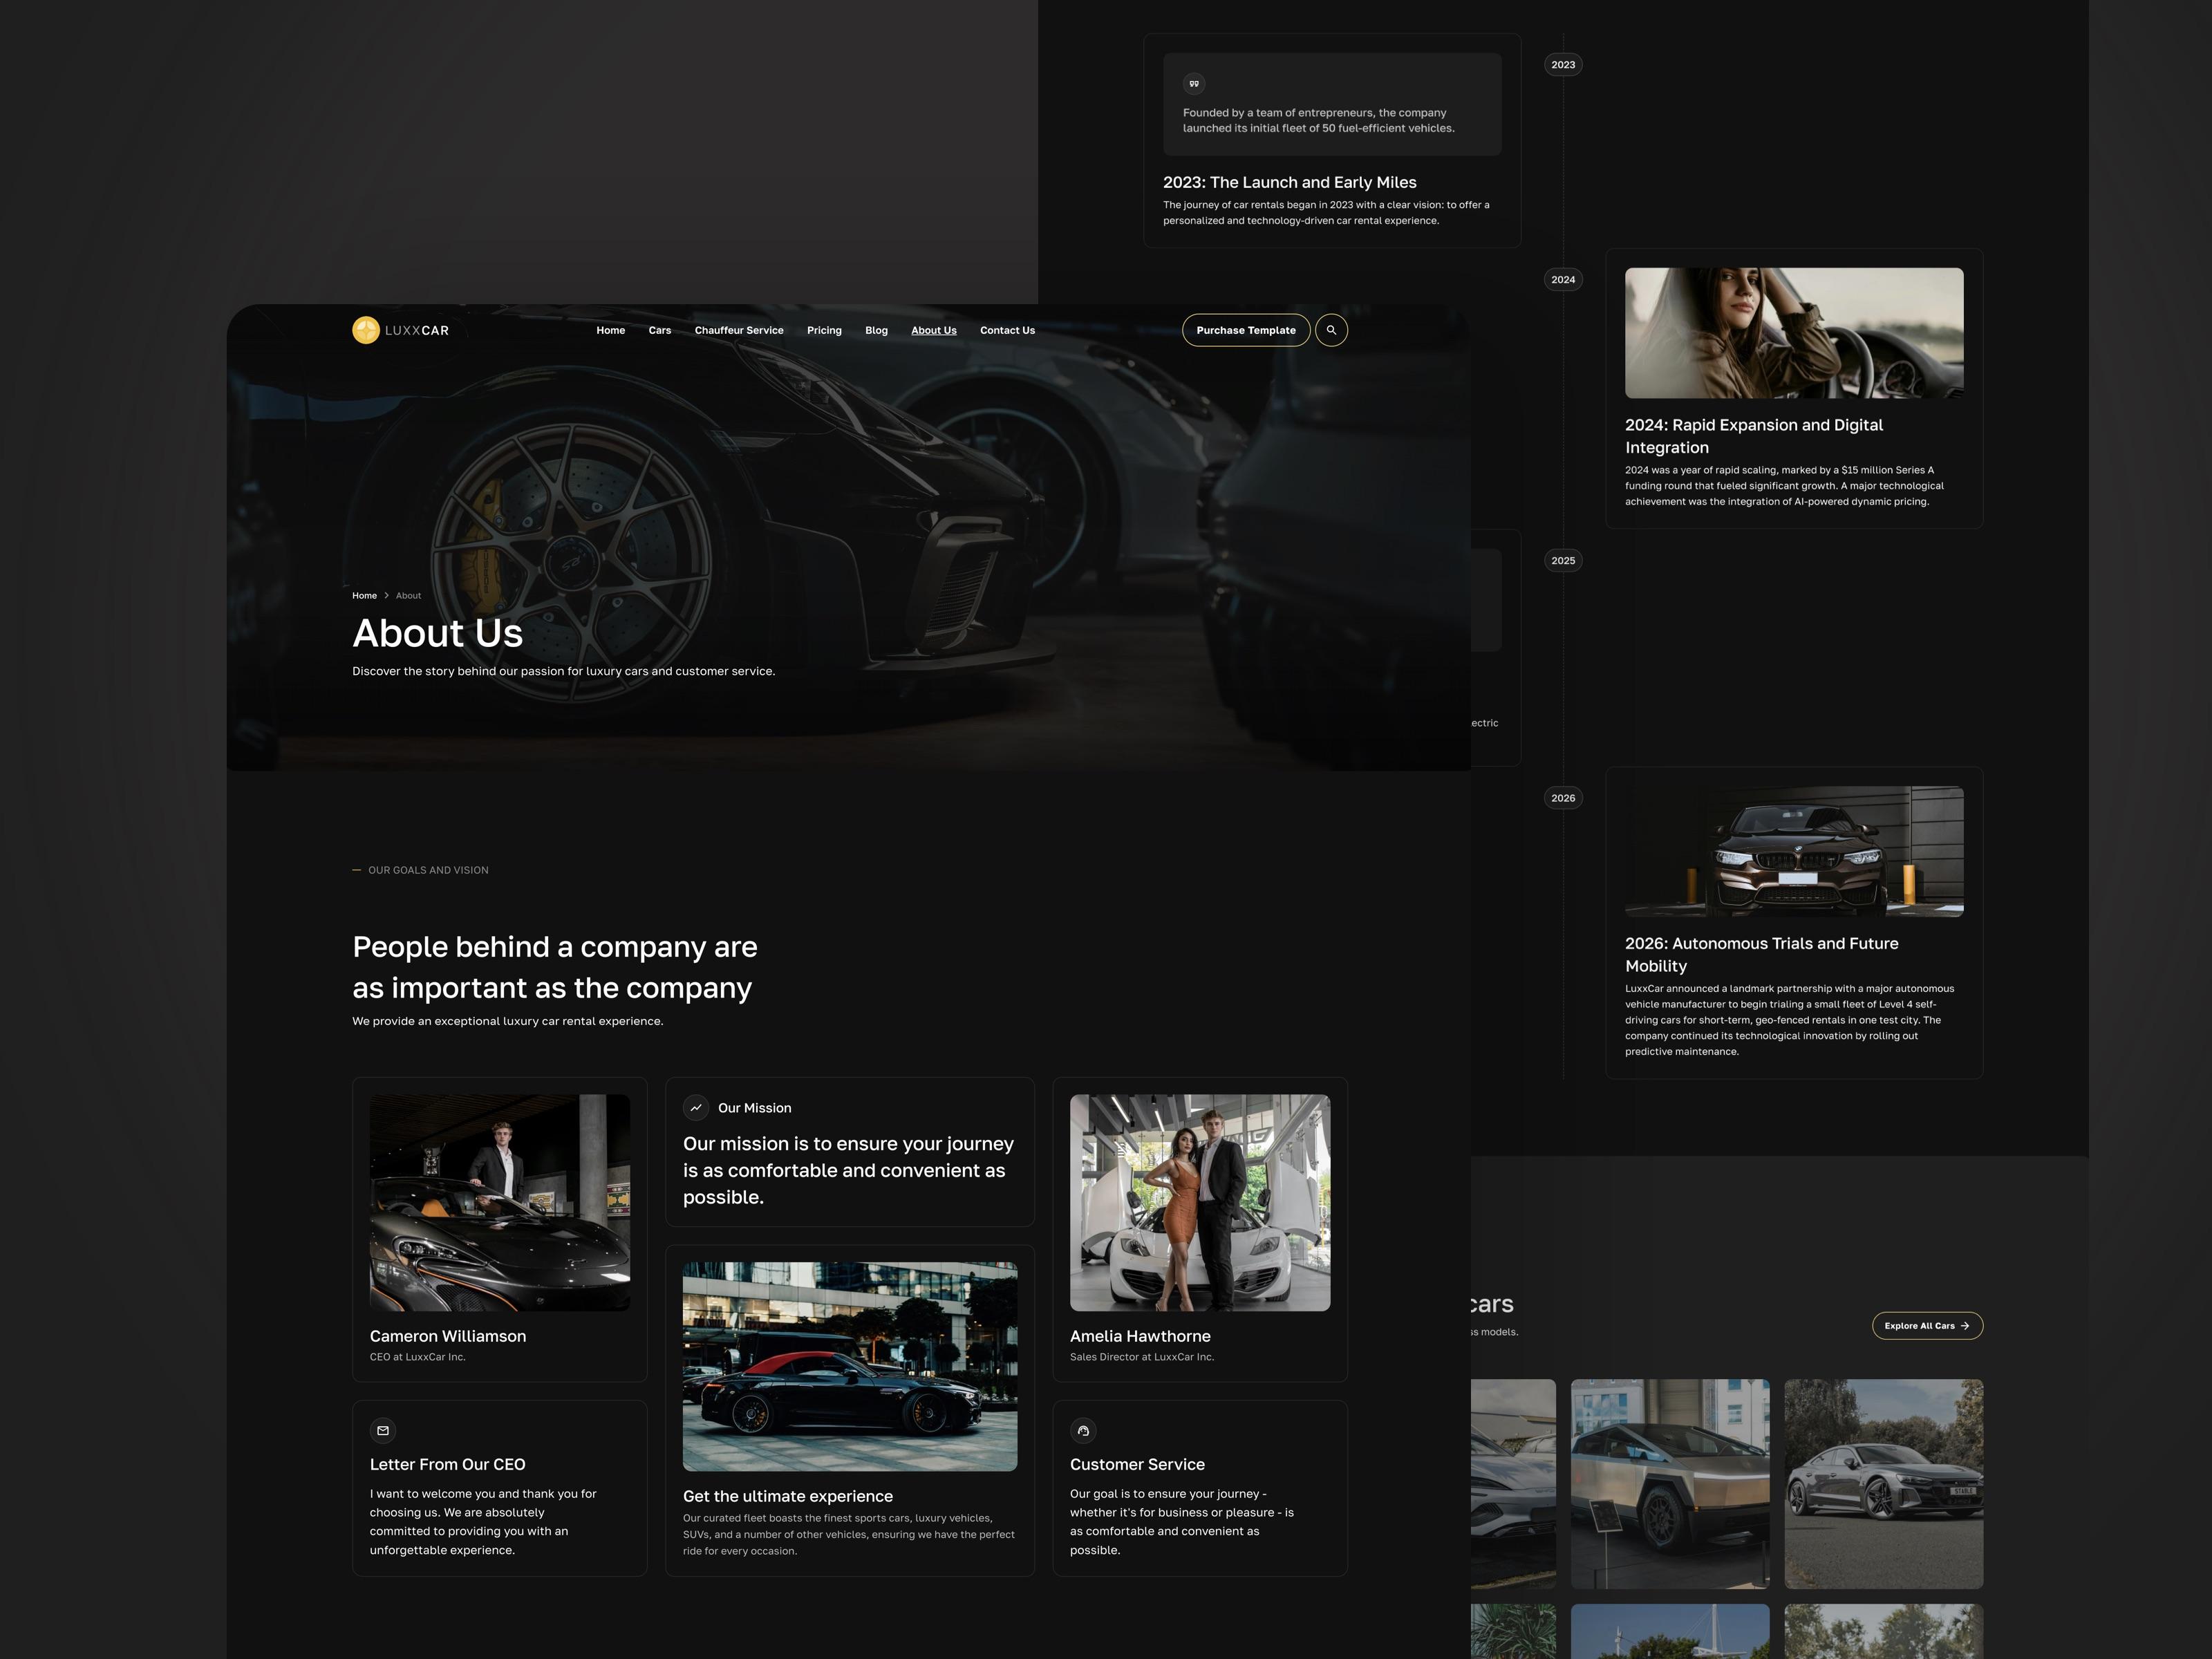Click the Customer Service heading
This screenshot has width=2212, height=1659.
(1137, 1464)
